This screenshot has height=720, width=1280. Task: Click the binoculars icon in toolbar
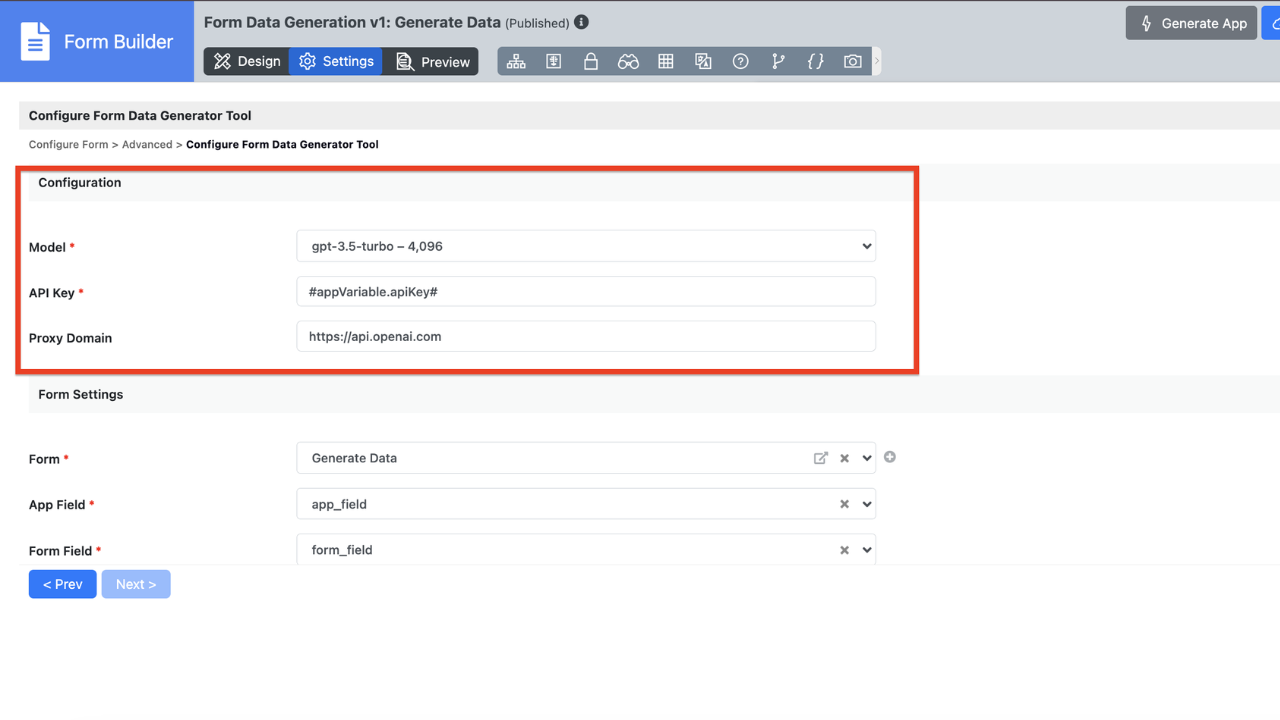pos(628,62)
